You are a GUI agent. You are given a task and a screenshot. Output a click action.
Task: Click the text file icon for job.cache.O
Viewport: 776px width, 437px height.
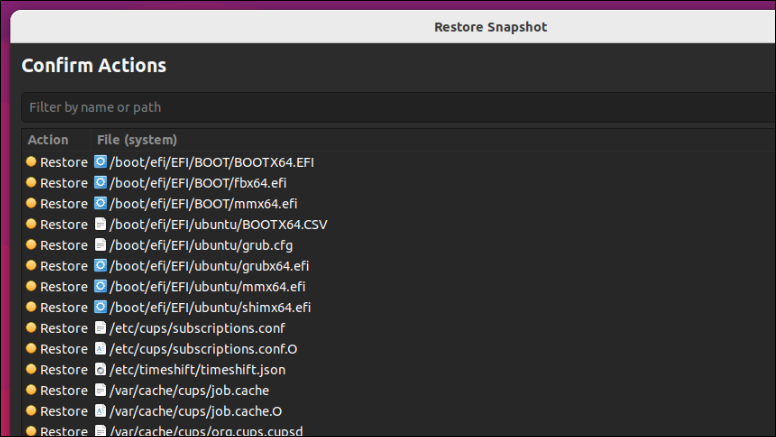click(x=100, y=411)
